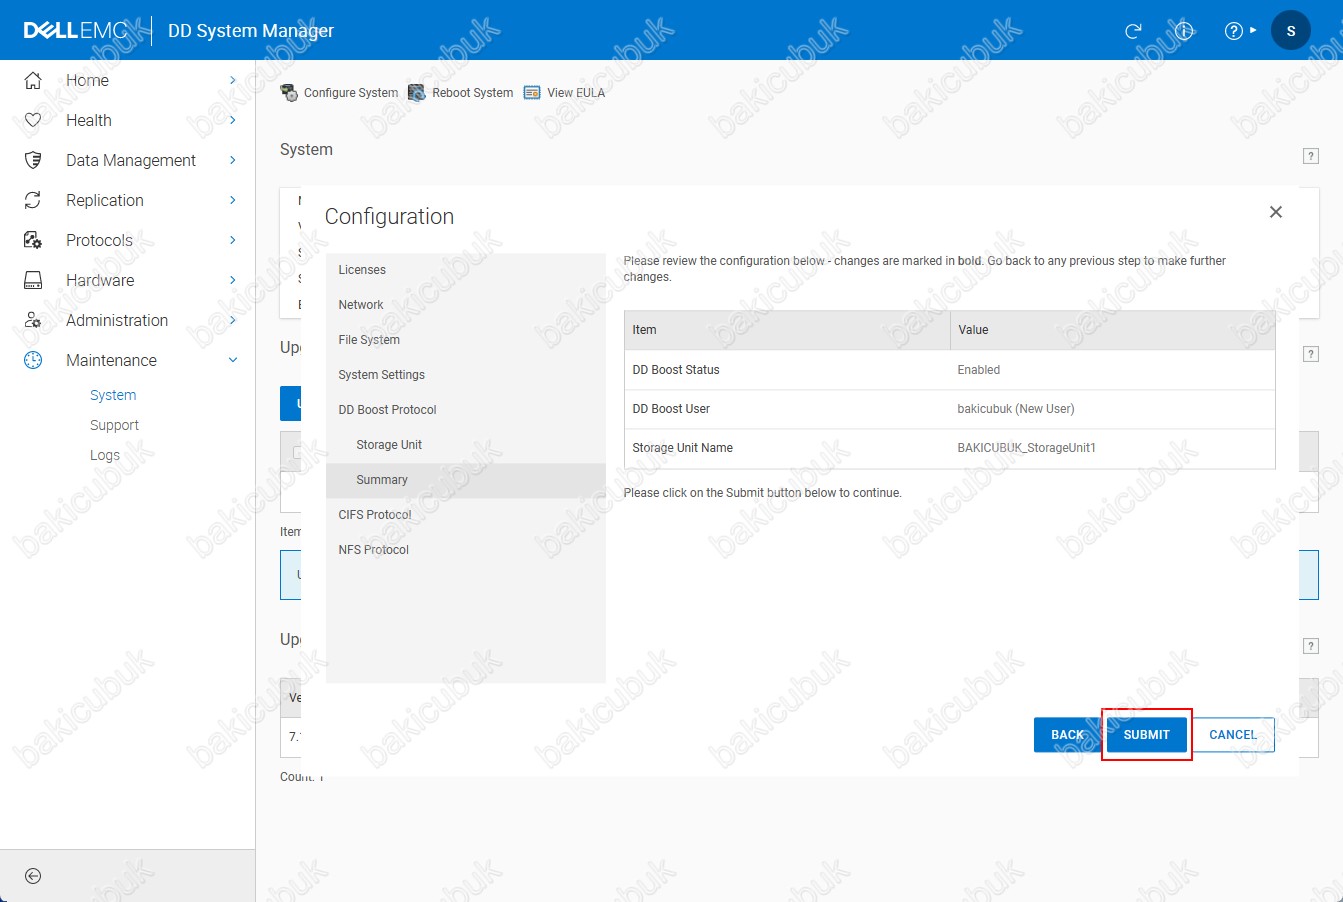Click the BACK button
Image resolution: width=1343 pixels, height=902 pixels.
click(1068, 735)
